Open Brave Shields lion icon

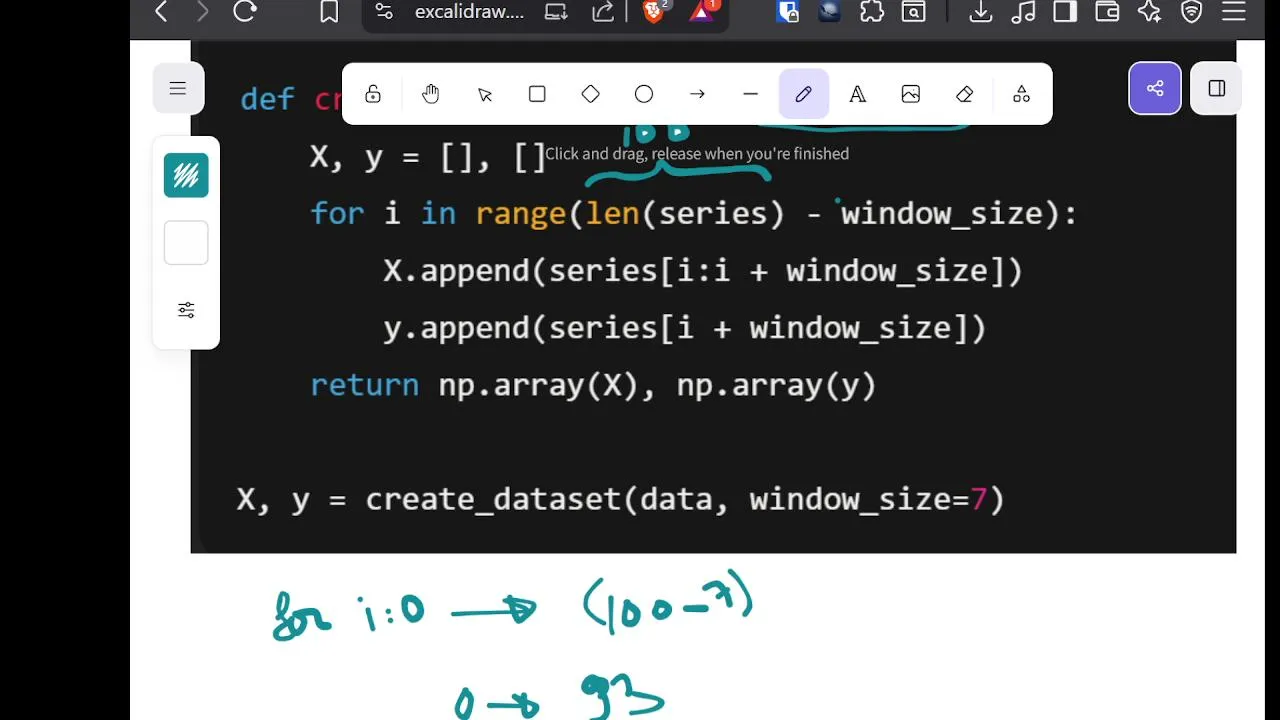point(655,11)
